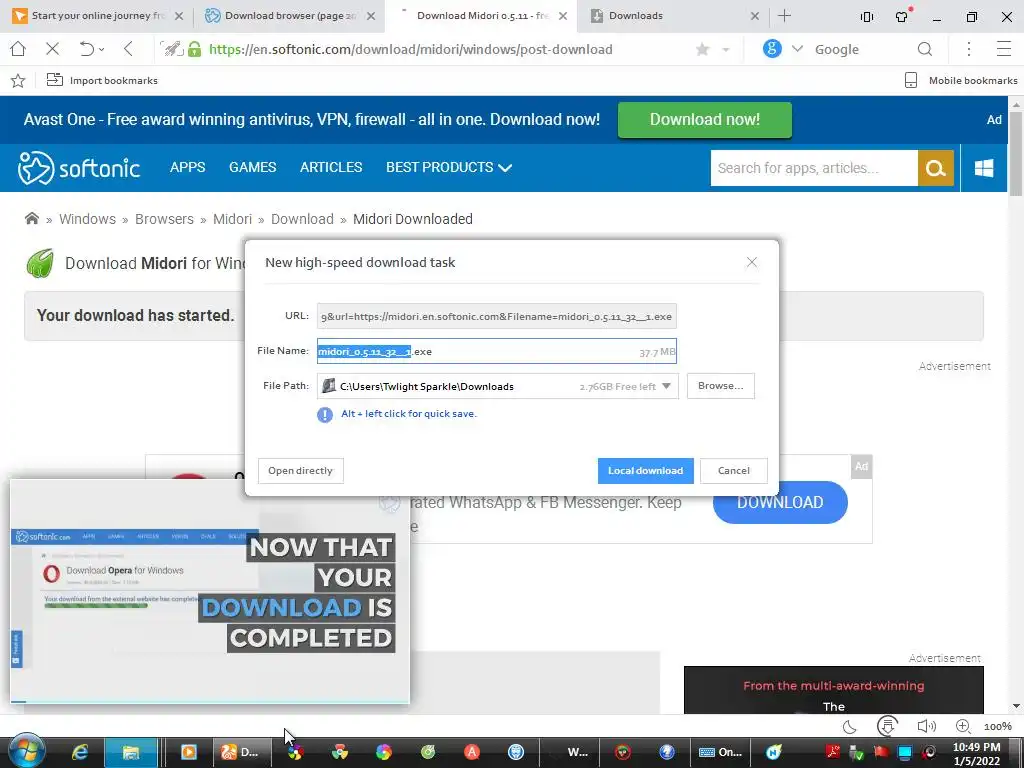Click the blue DOWNLOAD ad button
Screen dimensions: 1024x768
coord(780,502)
